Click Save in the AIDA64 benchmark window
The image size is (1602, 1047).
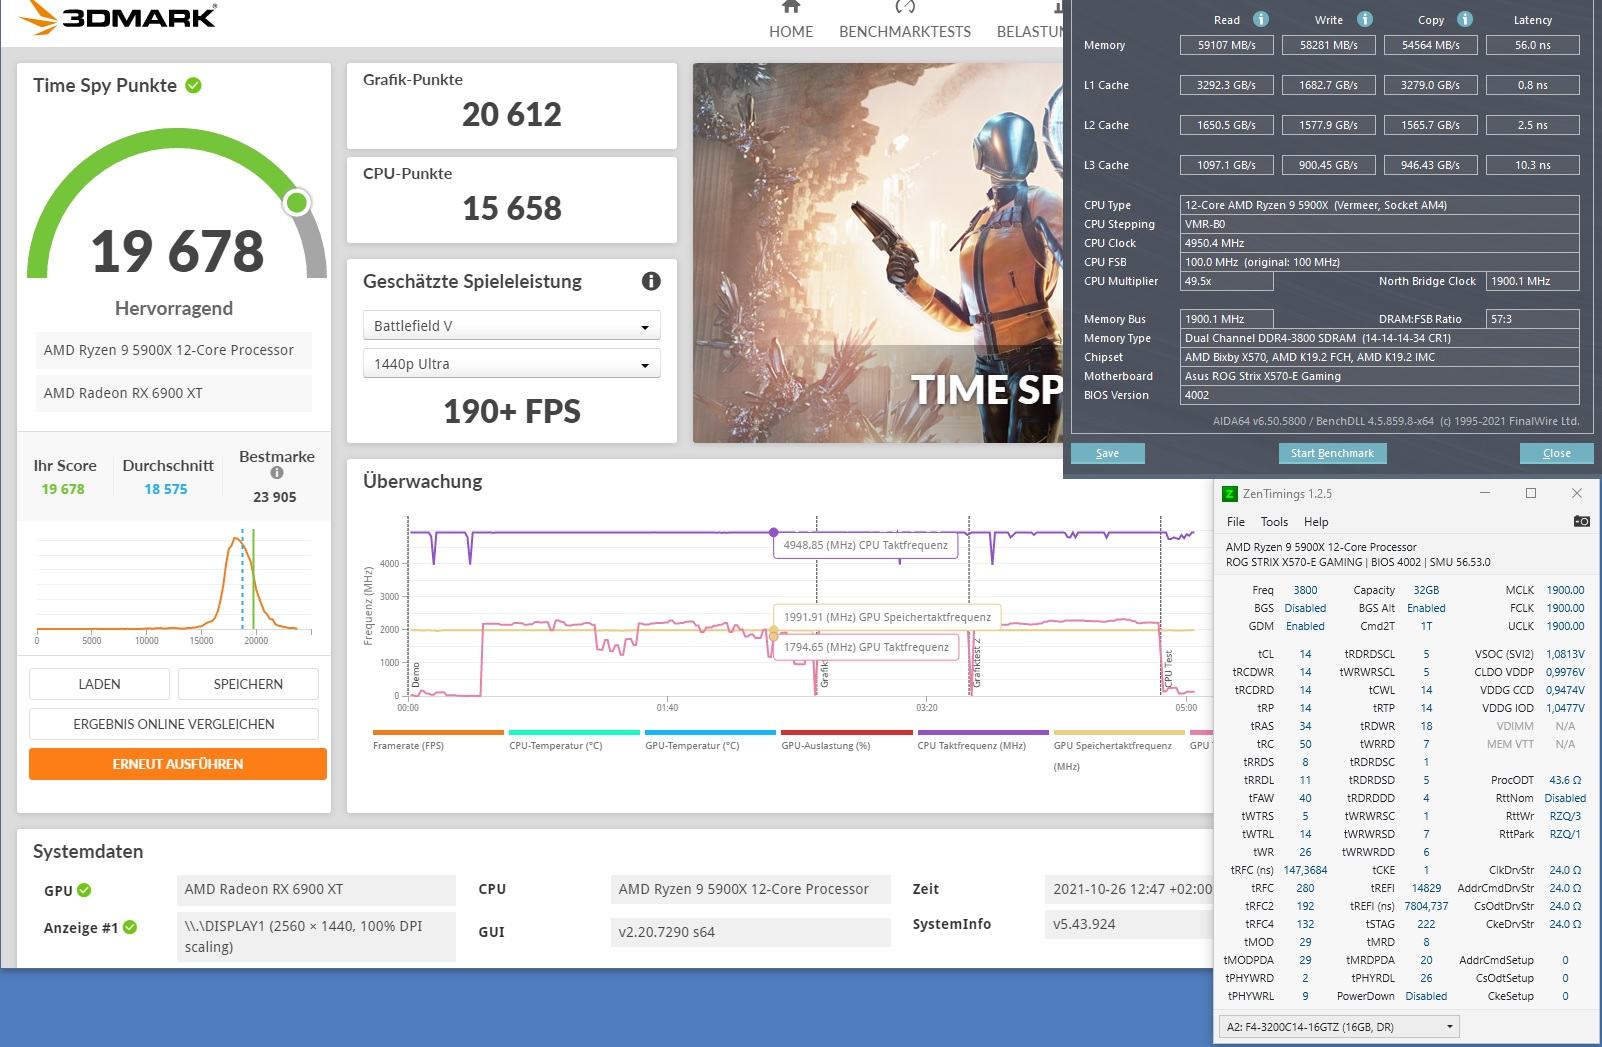tap(1107, 453)
